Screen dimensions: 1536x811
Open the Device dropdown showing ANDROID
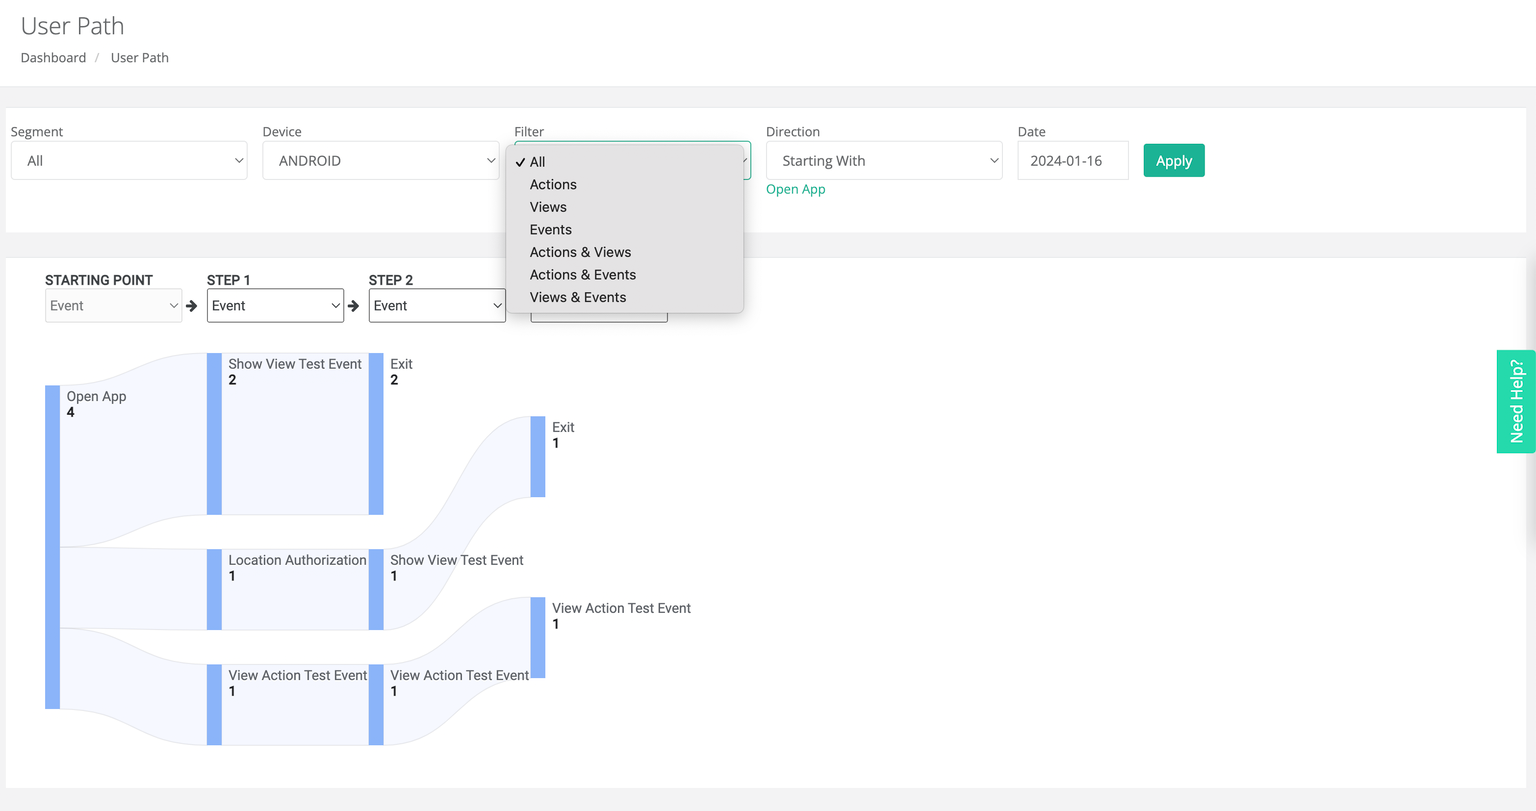[x=380, y=160]
